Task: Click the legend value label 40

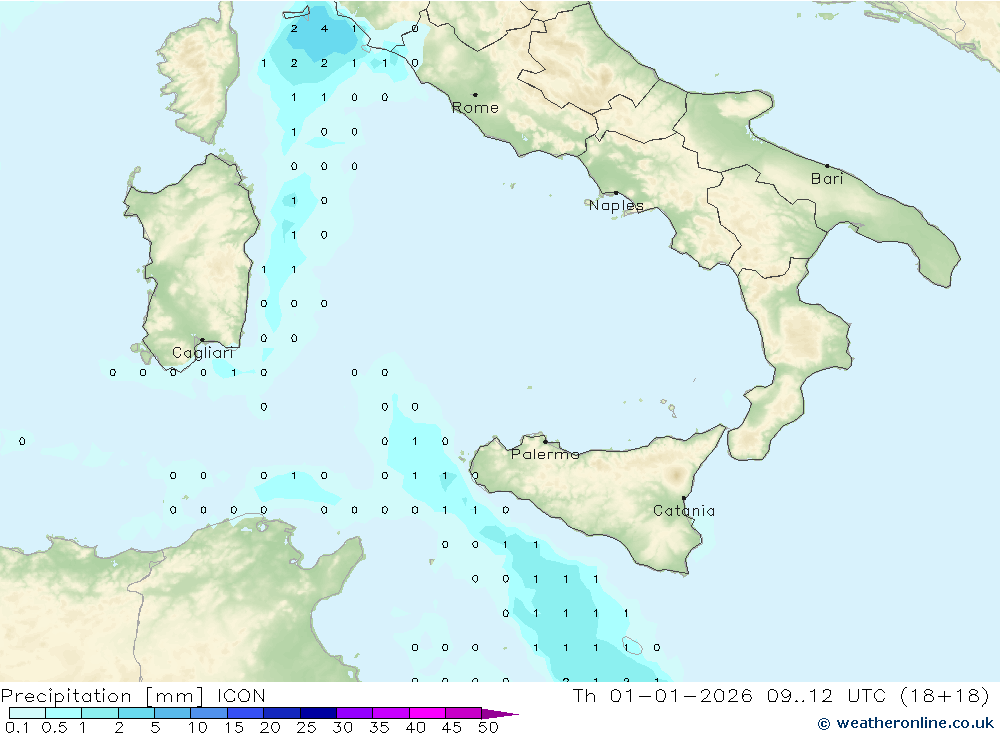Action: (416, 727)
